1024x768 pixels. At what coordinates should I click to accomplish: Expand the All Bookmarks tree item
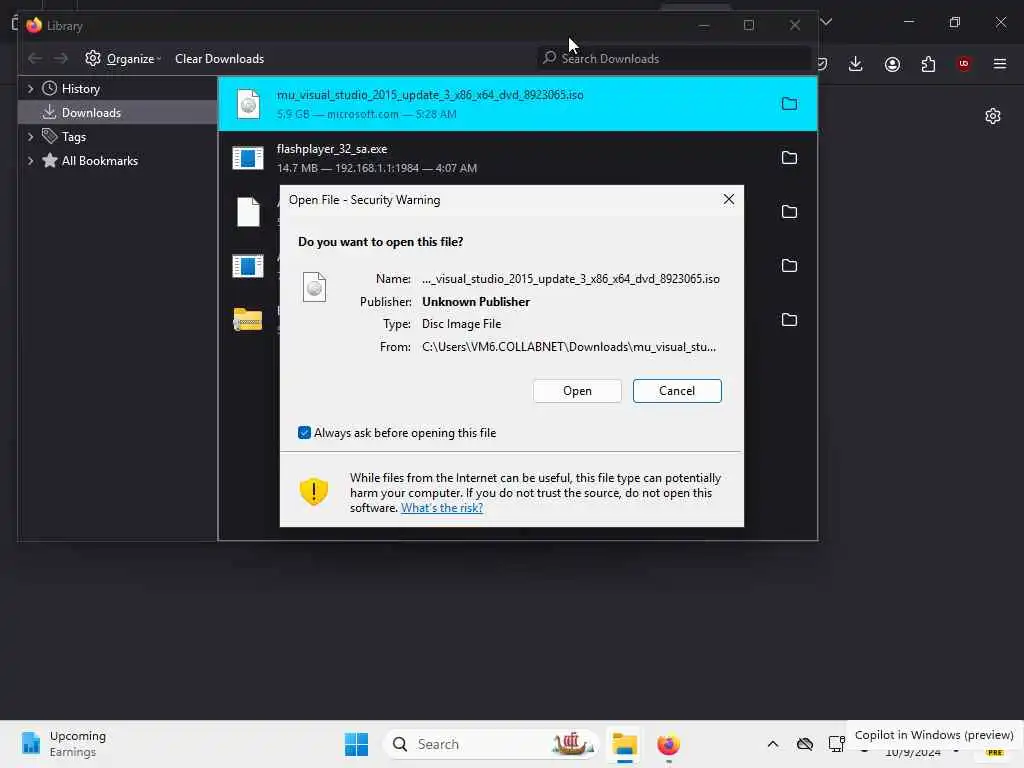[x=31, y=161]
